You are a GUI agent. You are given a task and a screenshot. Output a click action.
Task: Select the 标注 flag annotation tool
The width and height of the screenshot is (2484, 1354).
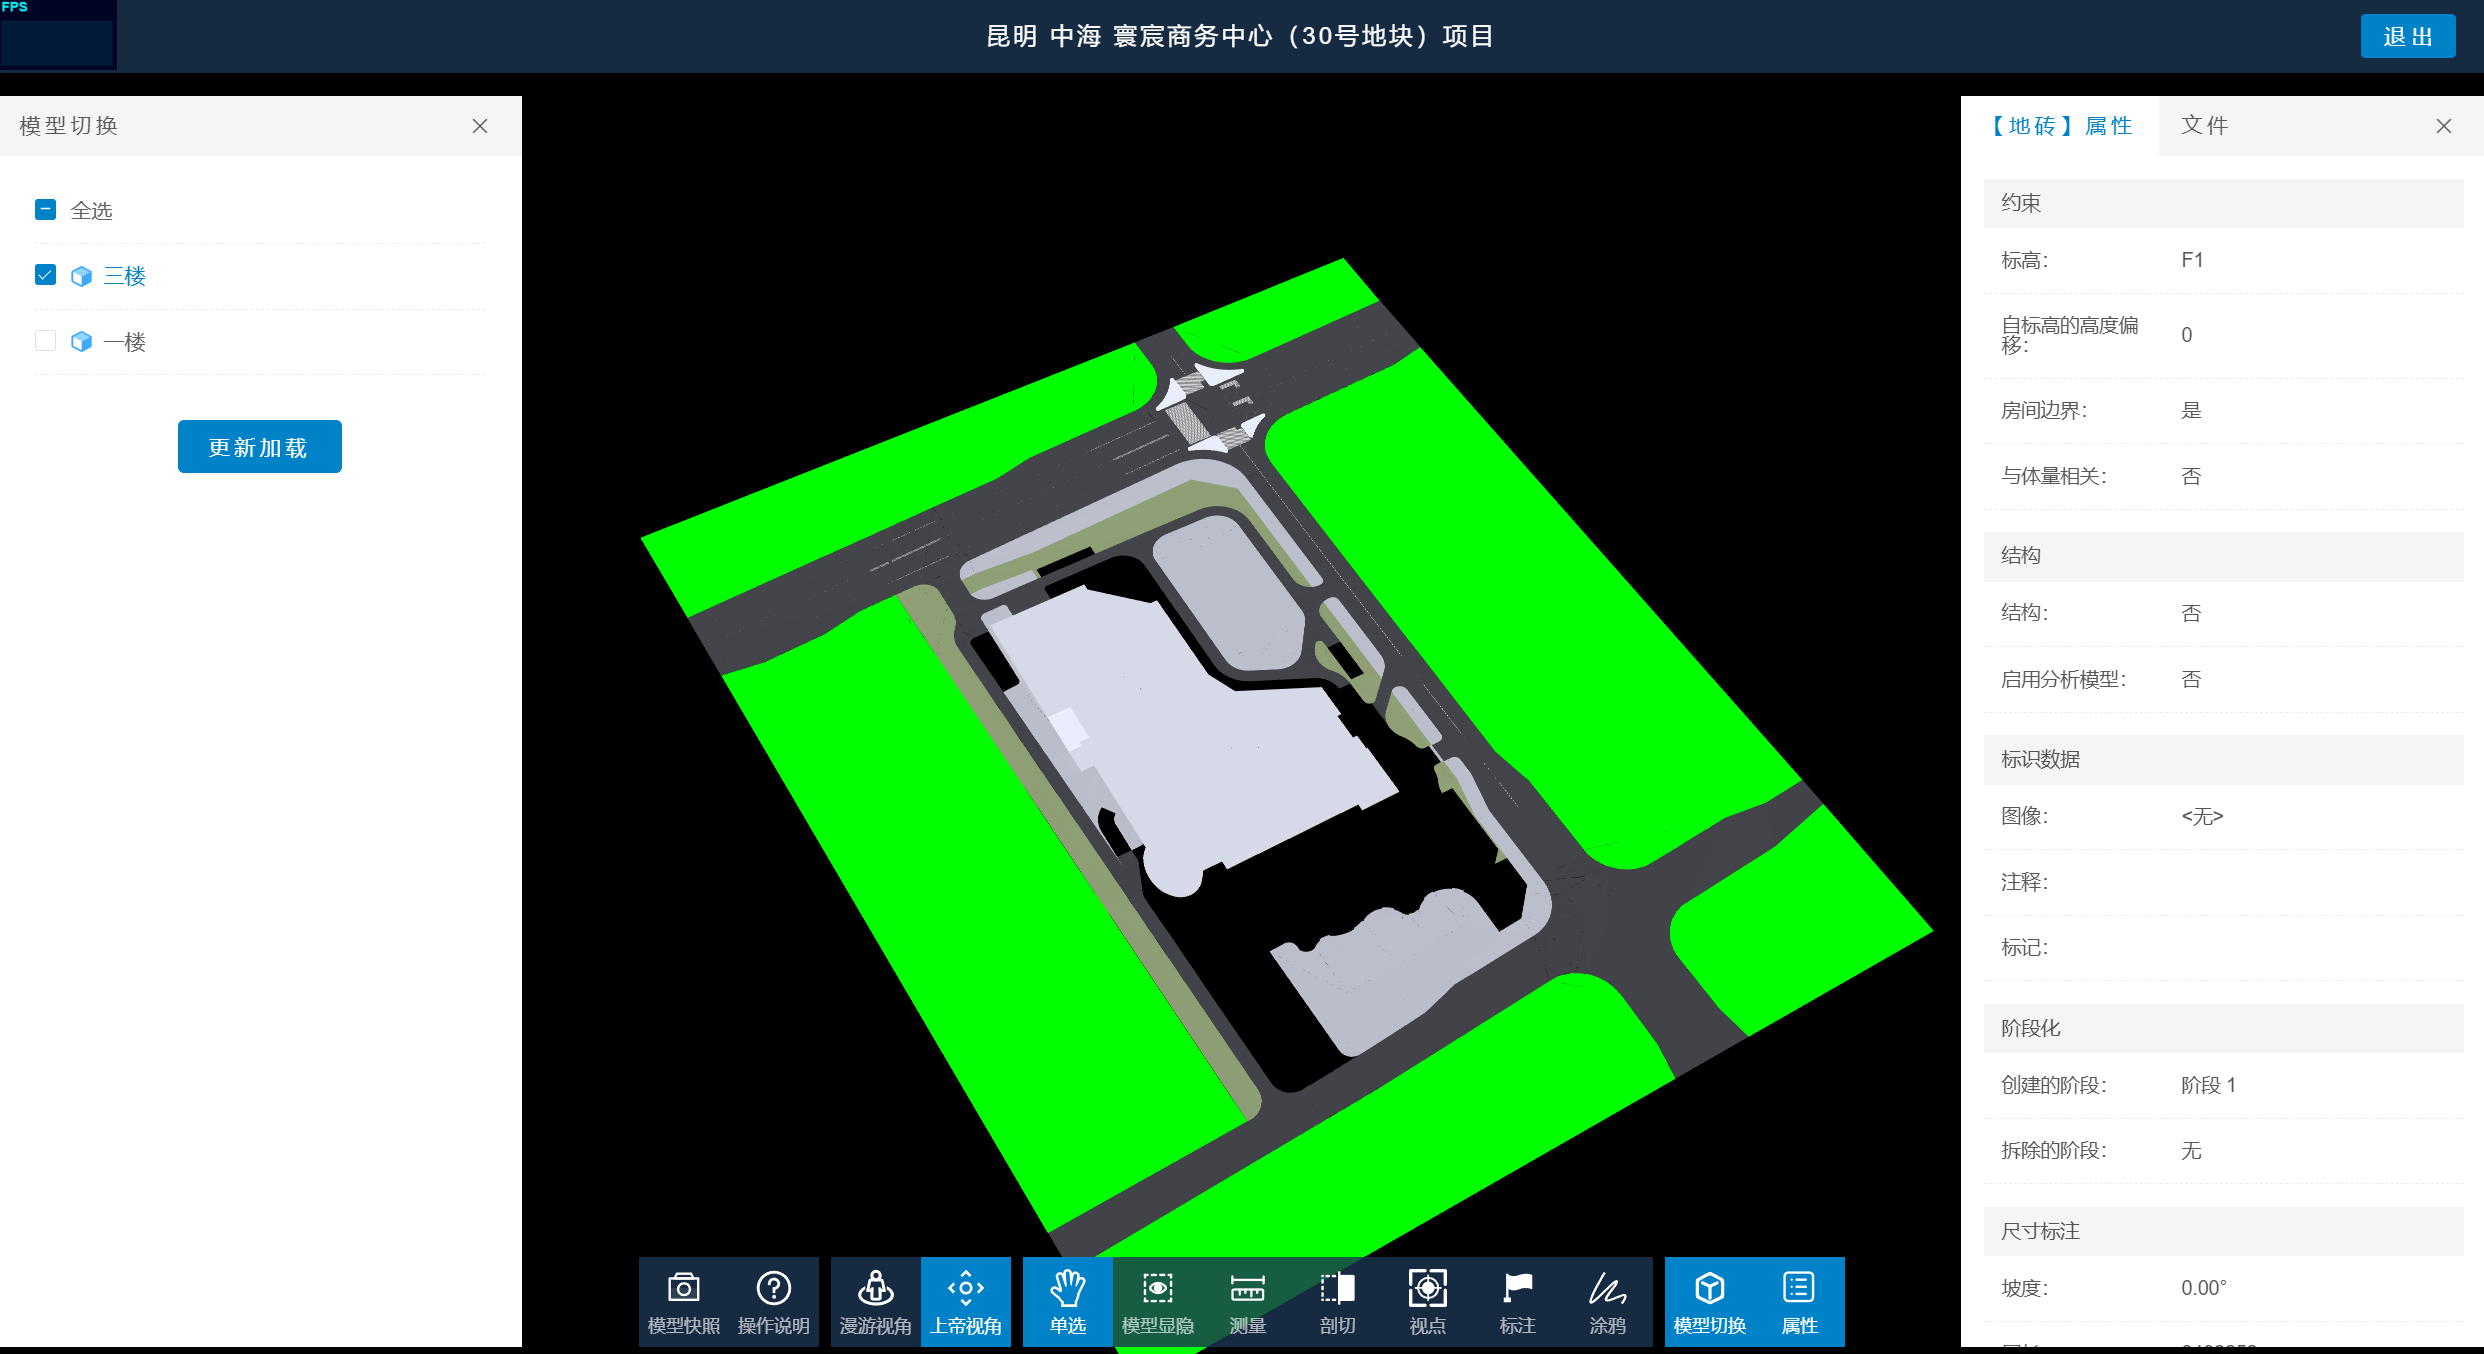click(1518, 1302)
